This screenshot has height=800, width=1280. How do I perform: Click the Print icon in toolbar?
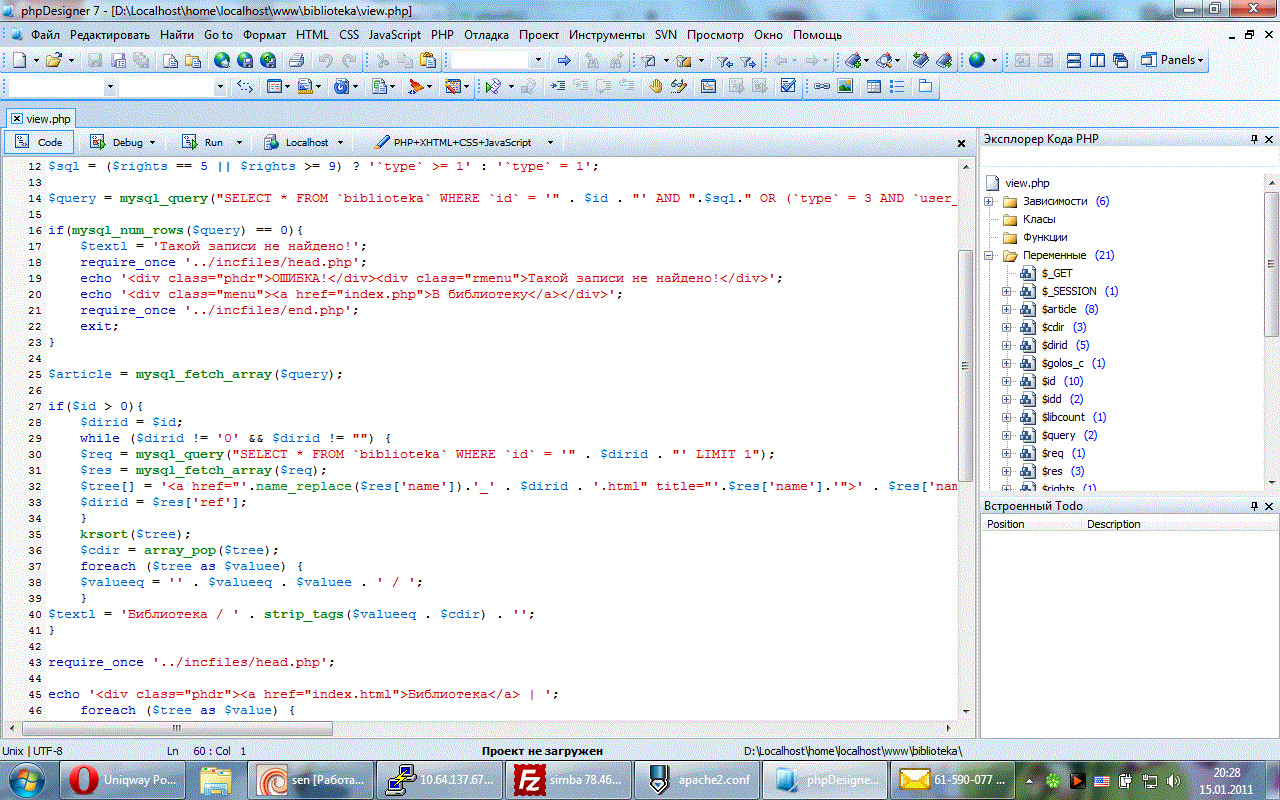(x=296, y=61)
